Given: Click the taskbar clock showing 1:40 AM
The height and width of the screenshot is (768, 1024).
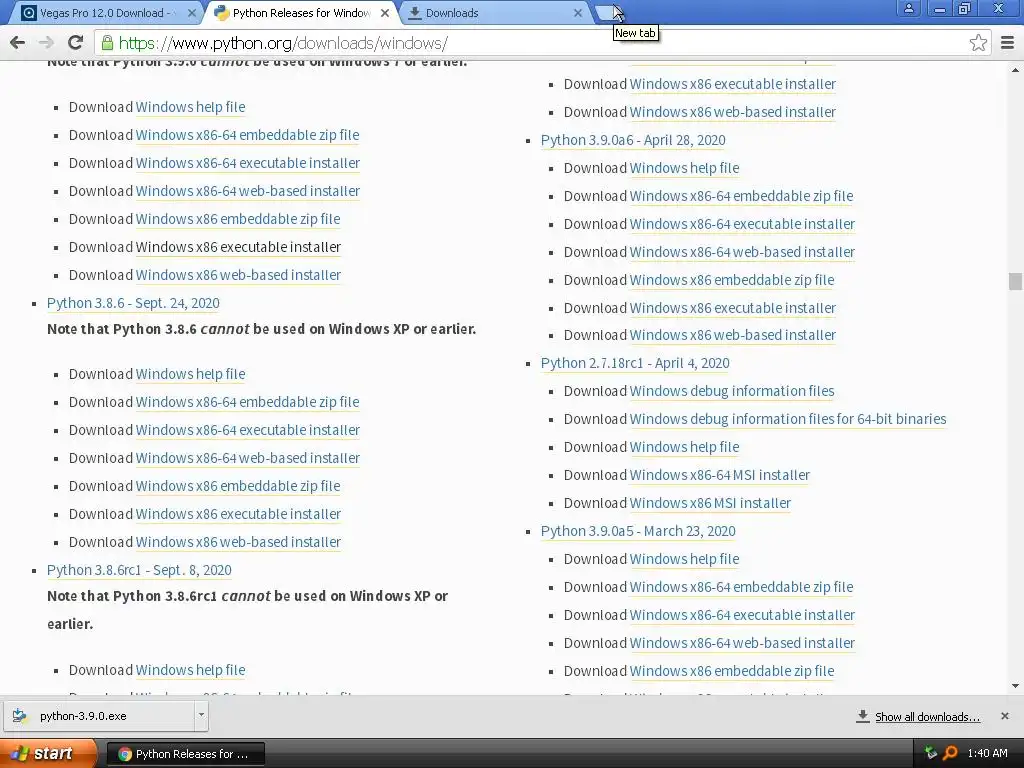Looking at the screenshot, I should click(x=987, y=754).
